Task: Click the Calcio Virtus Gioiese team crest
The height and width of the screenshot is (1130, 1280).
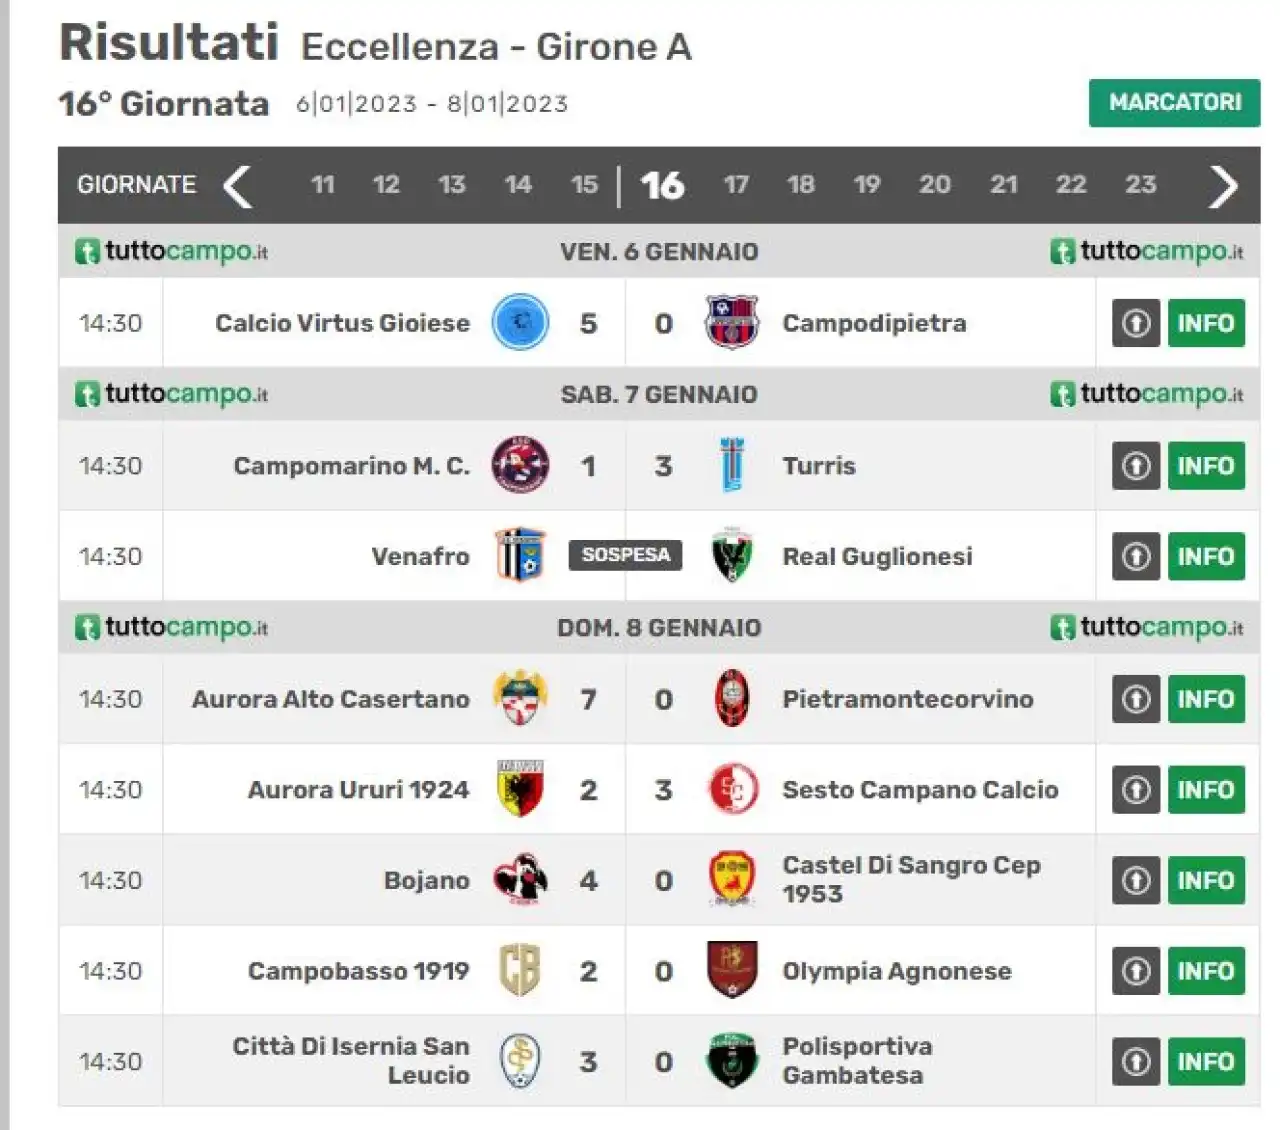Action: coord(520,323)
